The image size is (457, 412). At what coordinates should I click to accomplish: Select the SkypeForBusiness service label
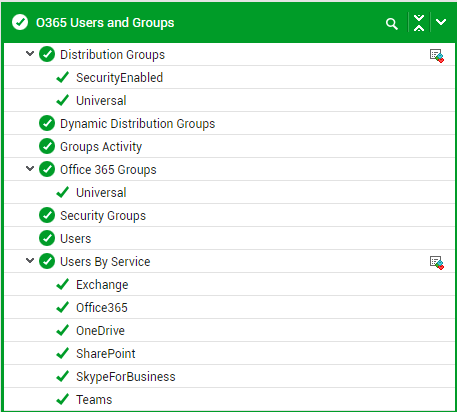126,377
